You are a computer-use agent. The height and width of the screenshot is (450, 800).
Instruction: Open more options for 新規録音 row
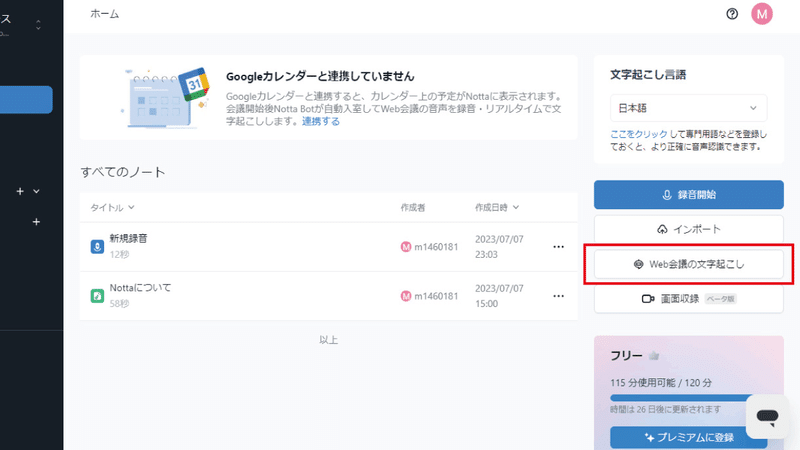click(559, 247)
